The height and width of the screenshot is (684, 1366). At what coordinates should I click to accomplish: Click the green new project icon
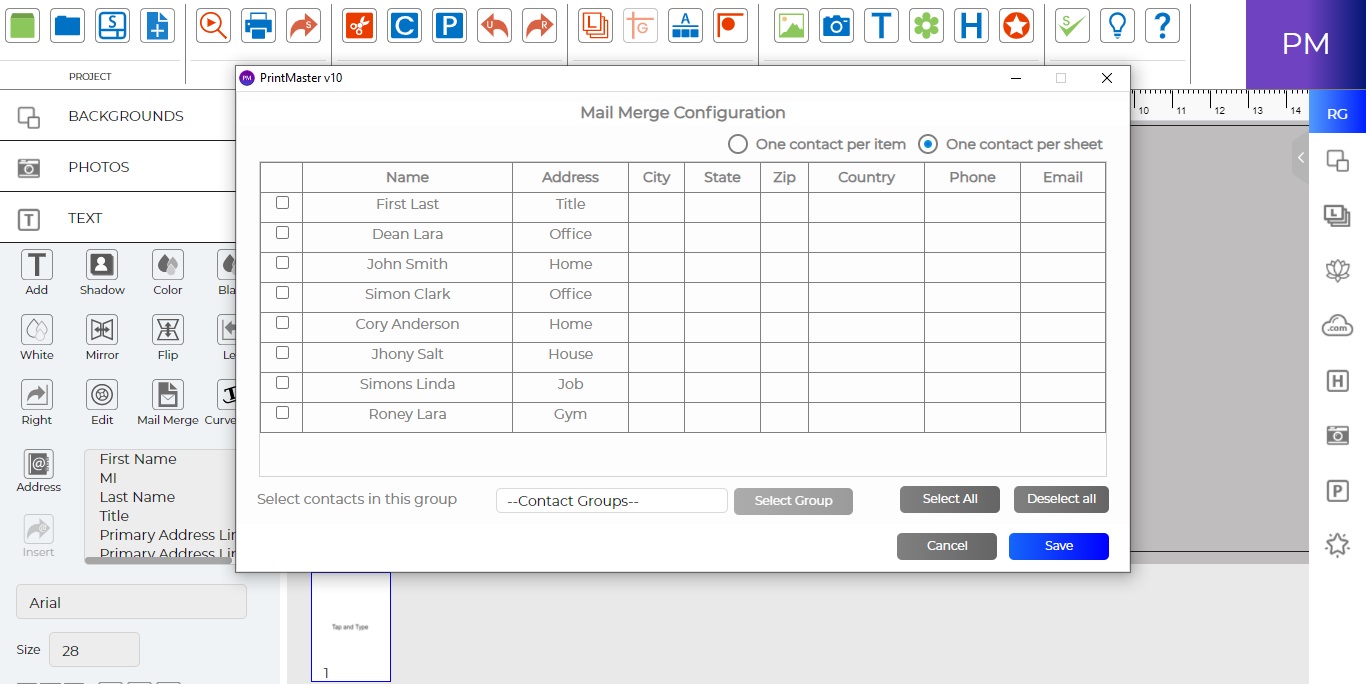coord(22,26)
